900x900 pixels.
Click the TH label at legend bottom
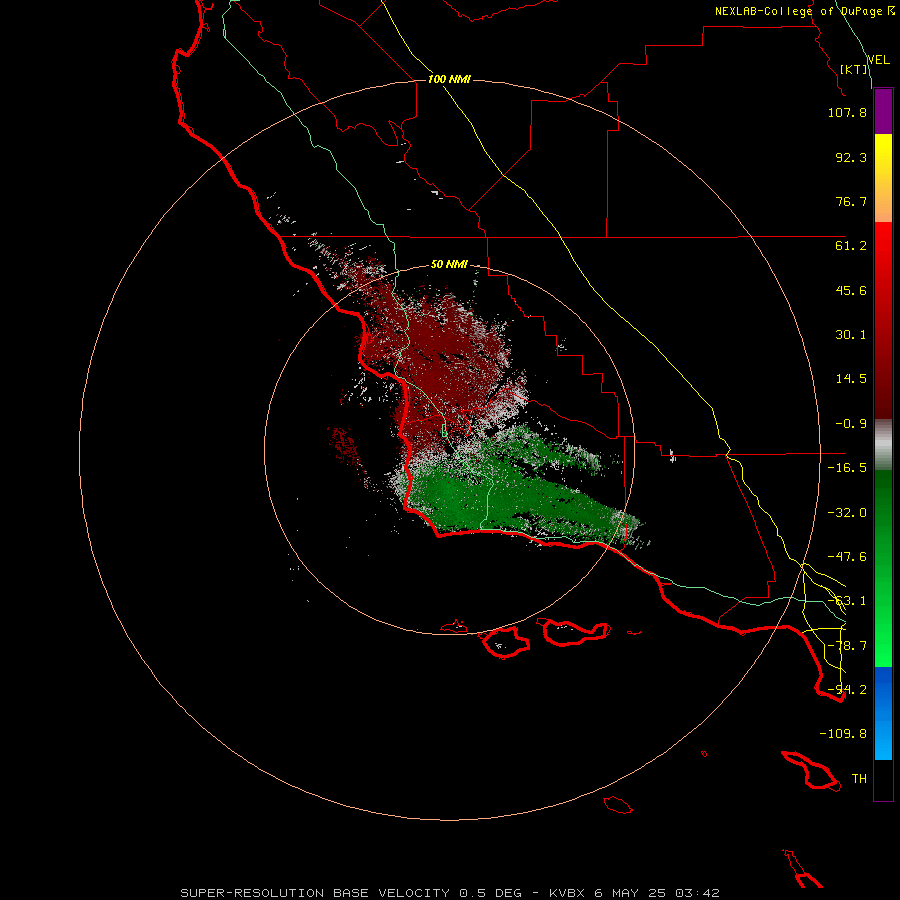pyautogui.click(x=859, y=779)
